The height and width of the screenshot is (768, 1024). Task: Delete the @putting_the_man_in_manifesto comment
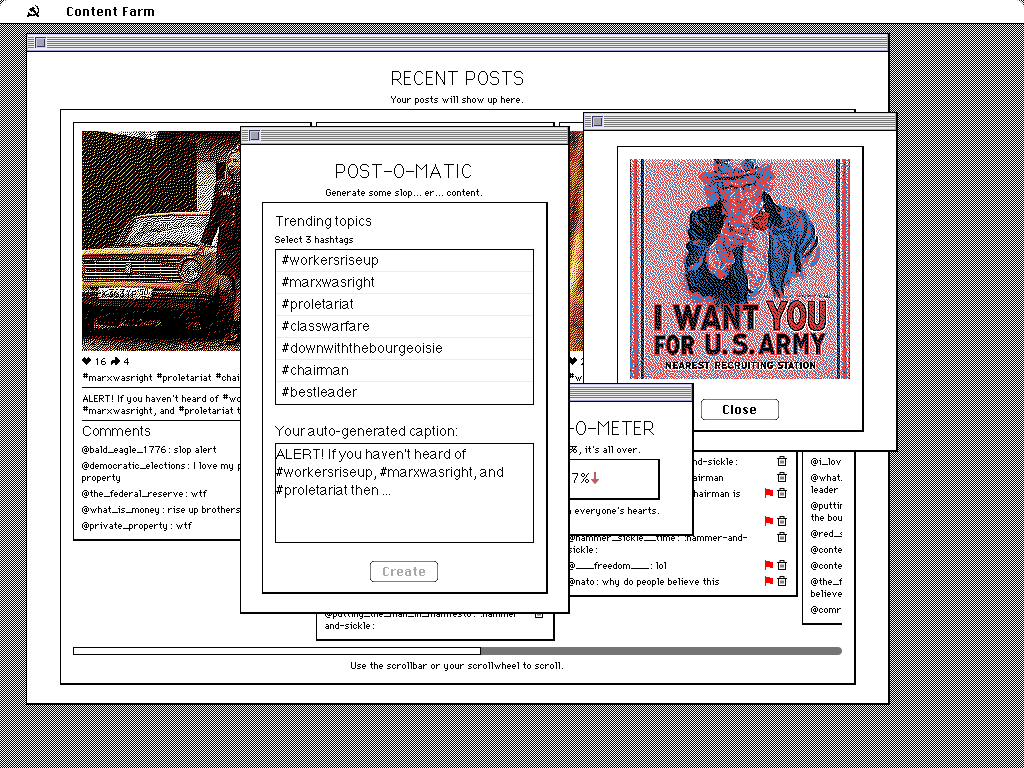click(539, 615)
